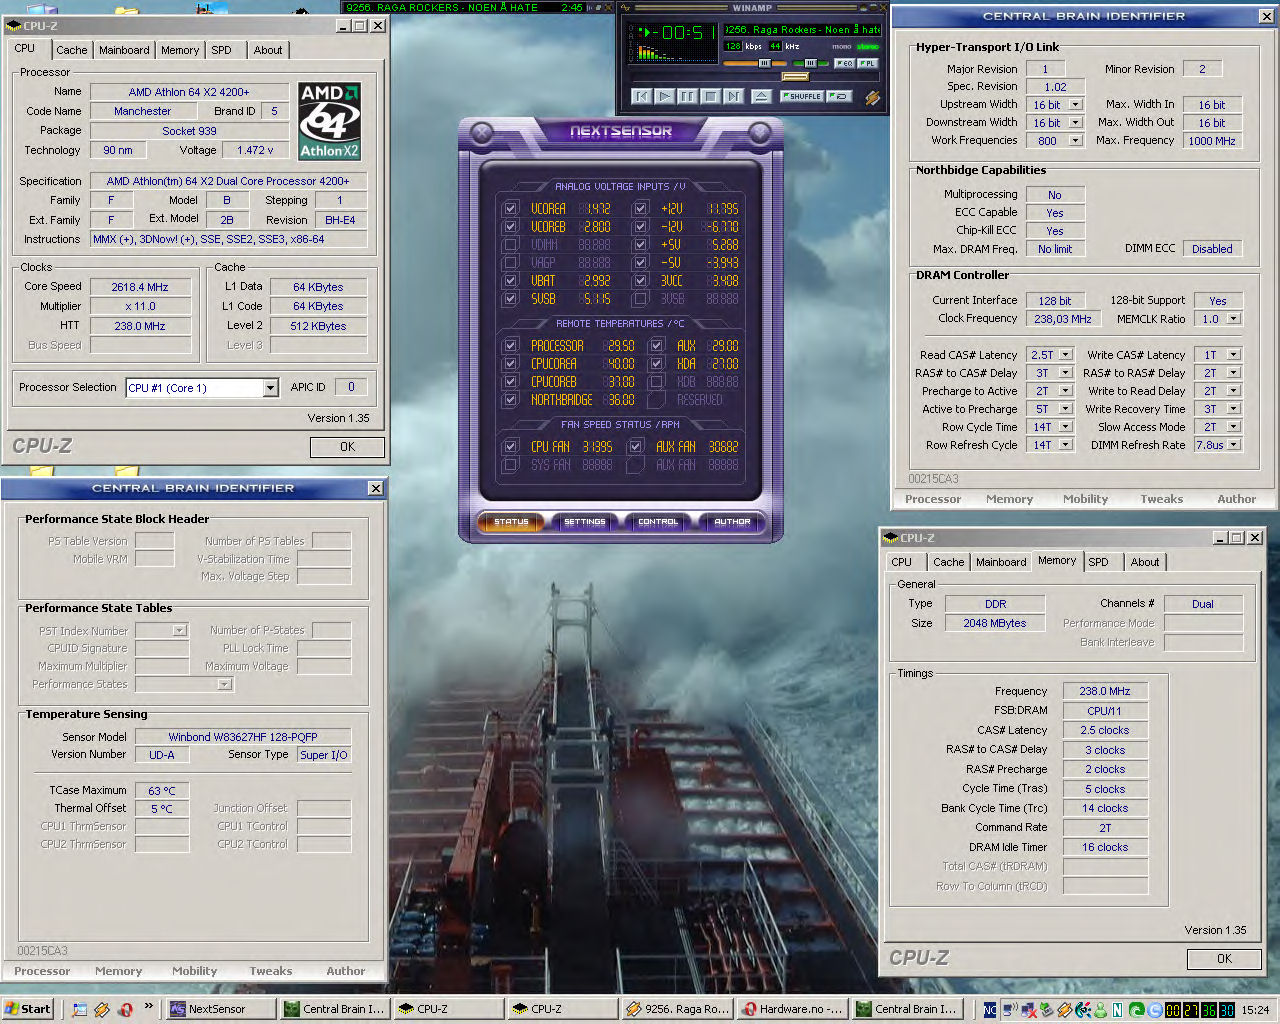Open Winamp equalizer via EQ button
Viewport: 1280px width, 1024px height.
(x=845, y=63)
